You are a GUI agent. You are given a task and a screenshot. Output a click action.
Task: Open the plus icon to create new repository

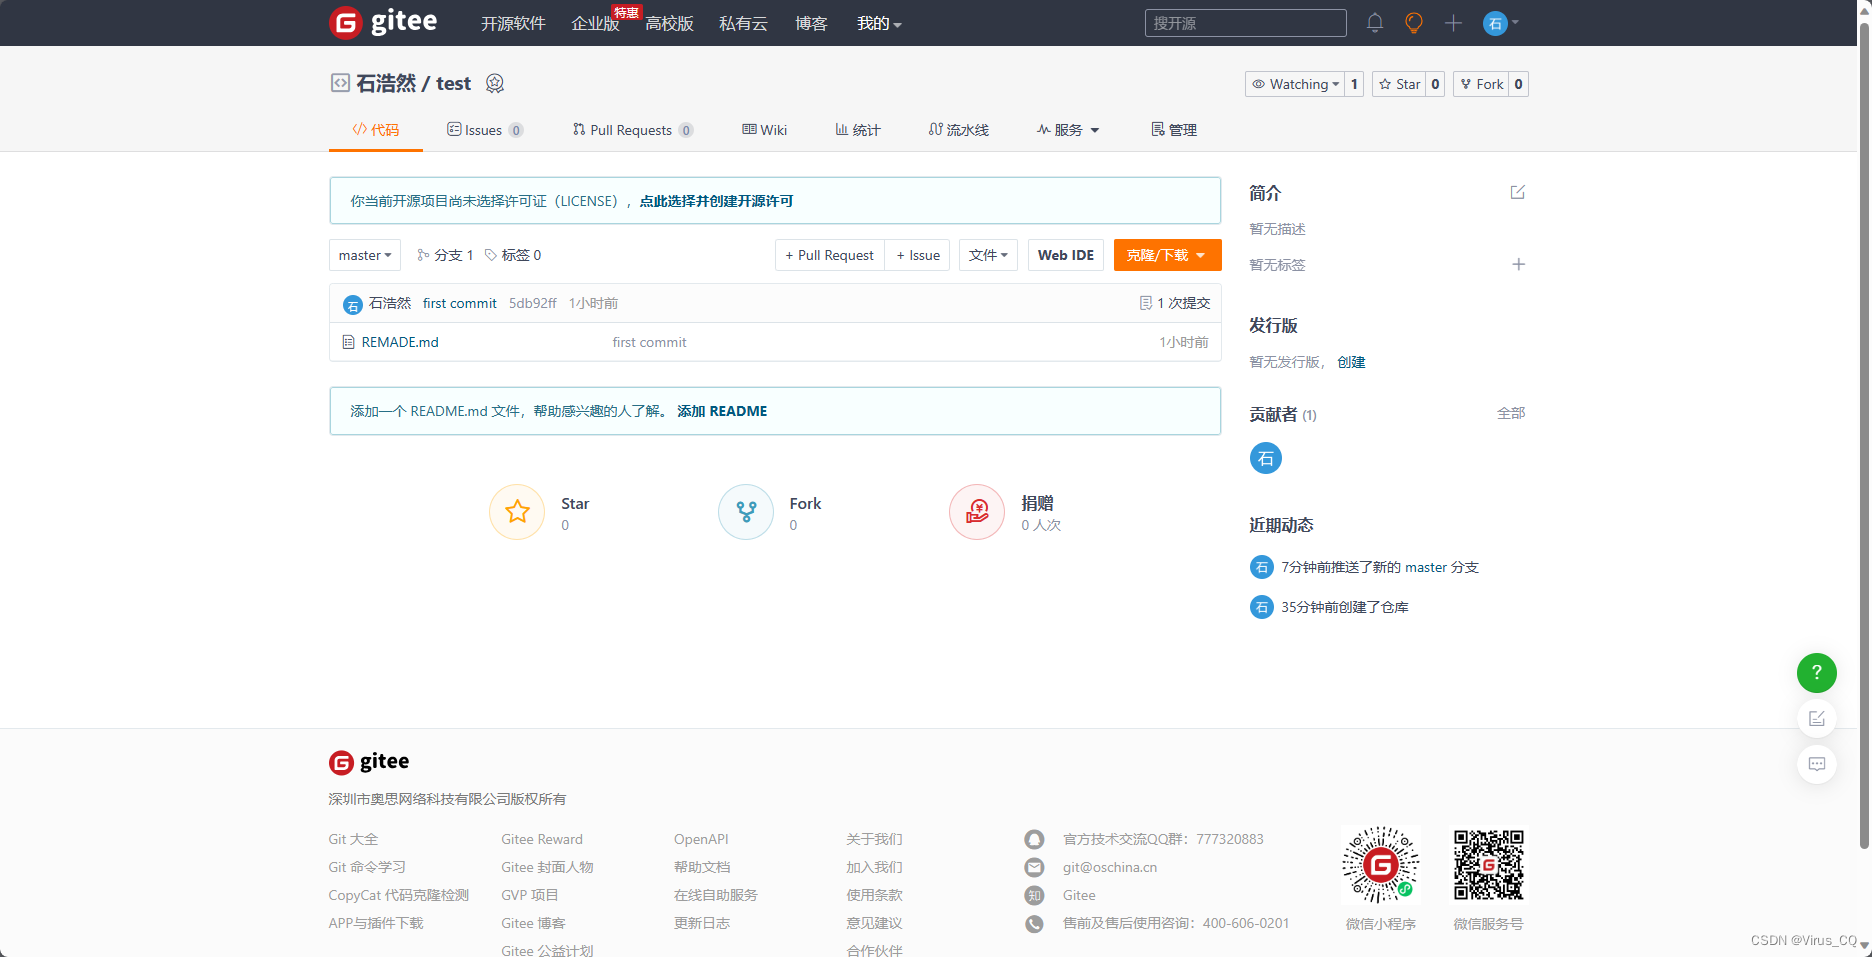pos(1453,22)
